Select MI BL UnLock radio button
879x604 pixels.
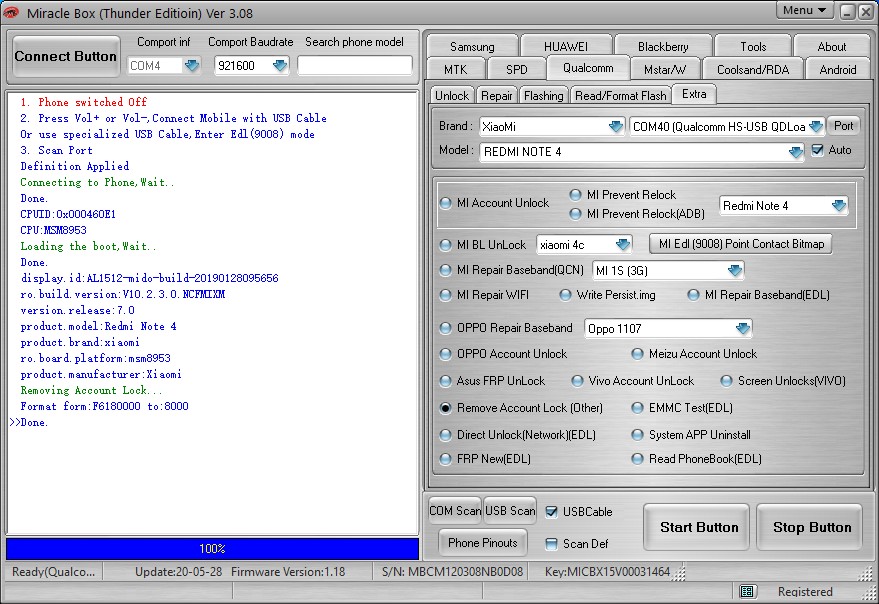pos(446,245)
